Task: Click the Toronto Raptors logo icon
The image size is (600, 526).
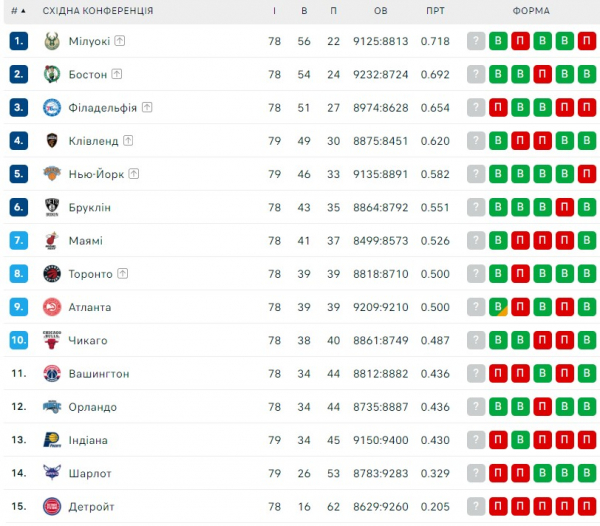Action: point(52,274)
